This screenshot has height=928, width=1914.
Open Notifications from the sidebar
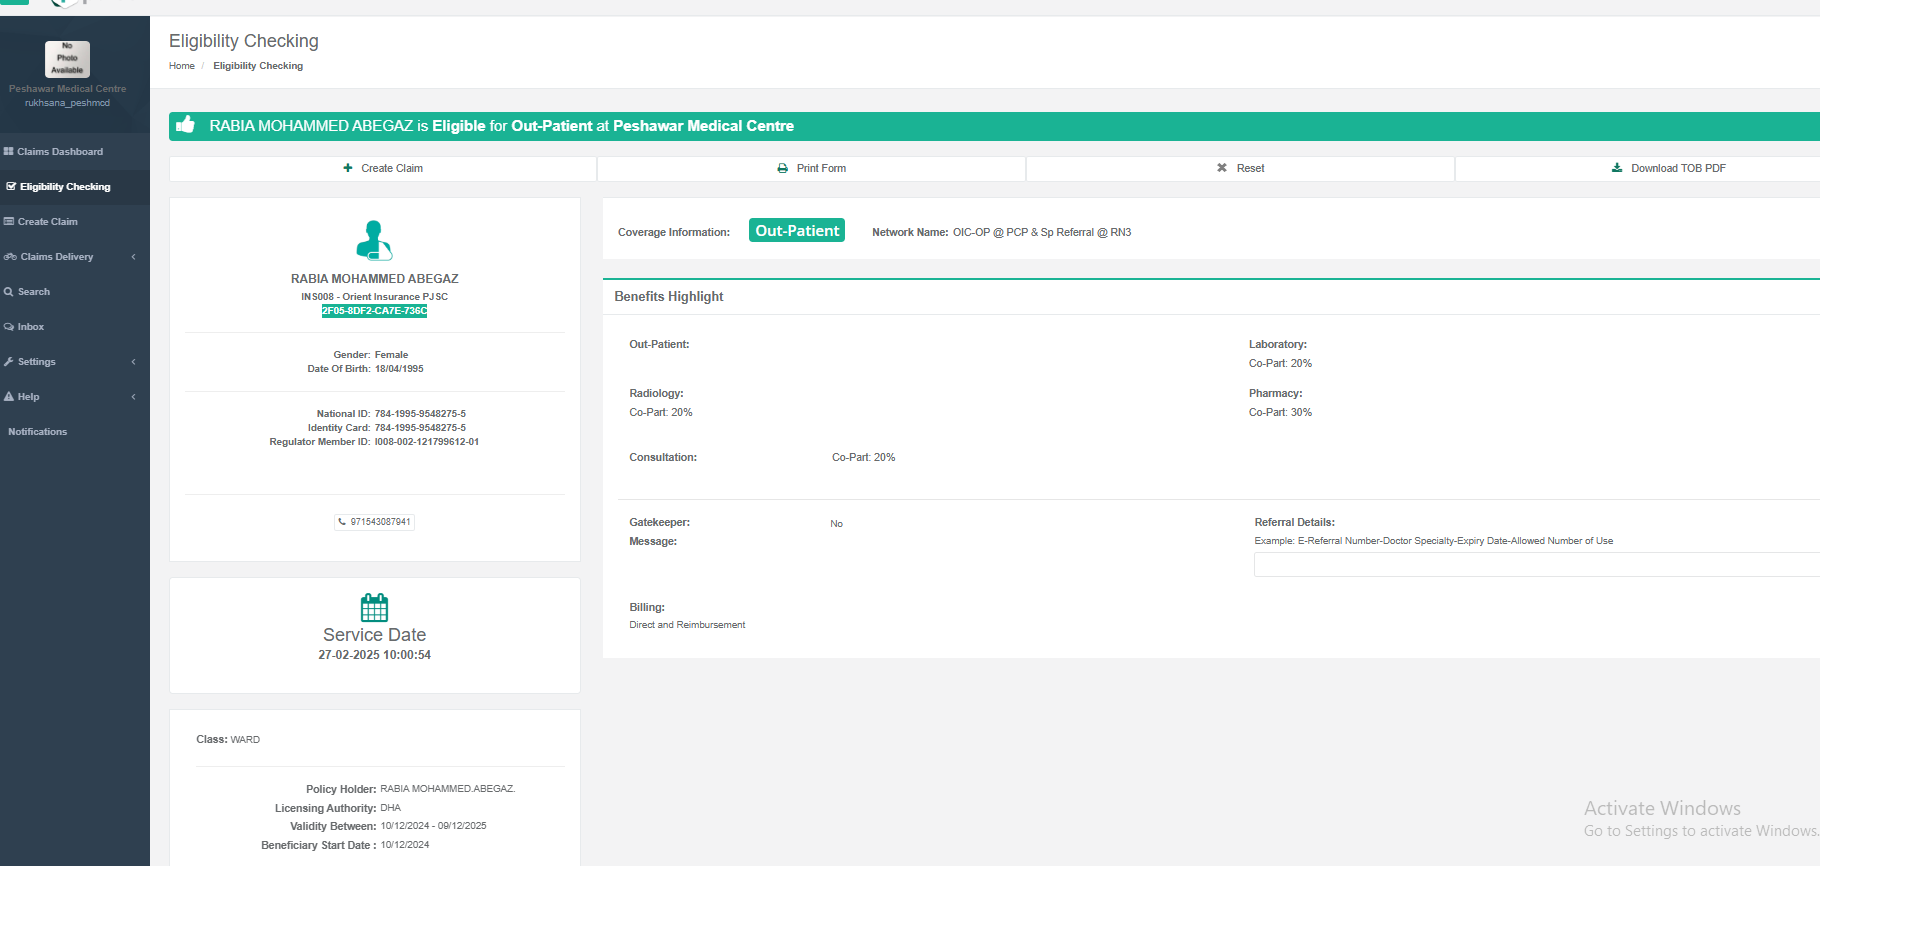(x=38, y=432)
